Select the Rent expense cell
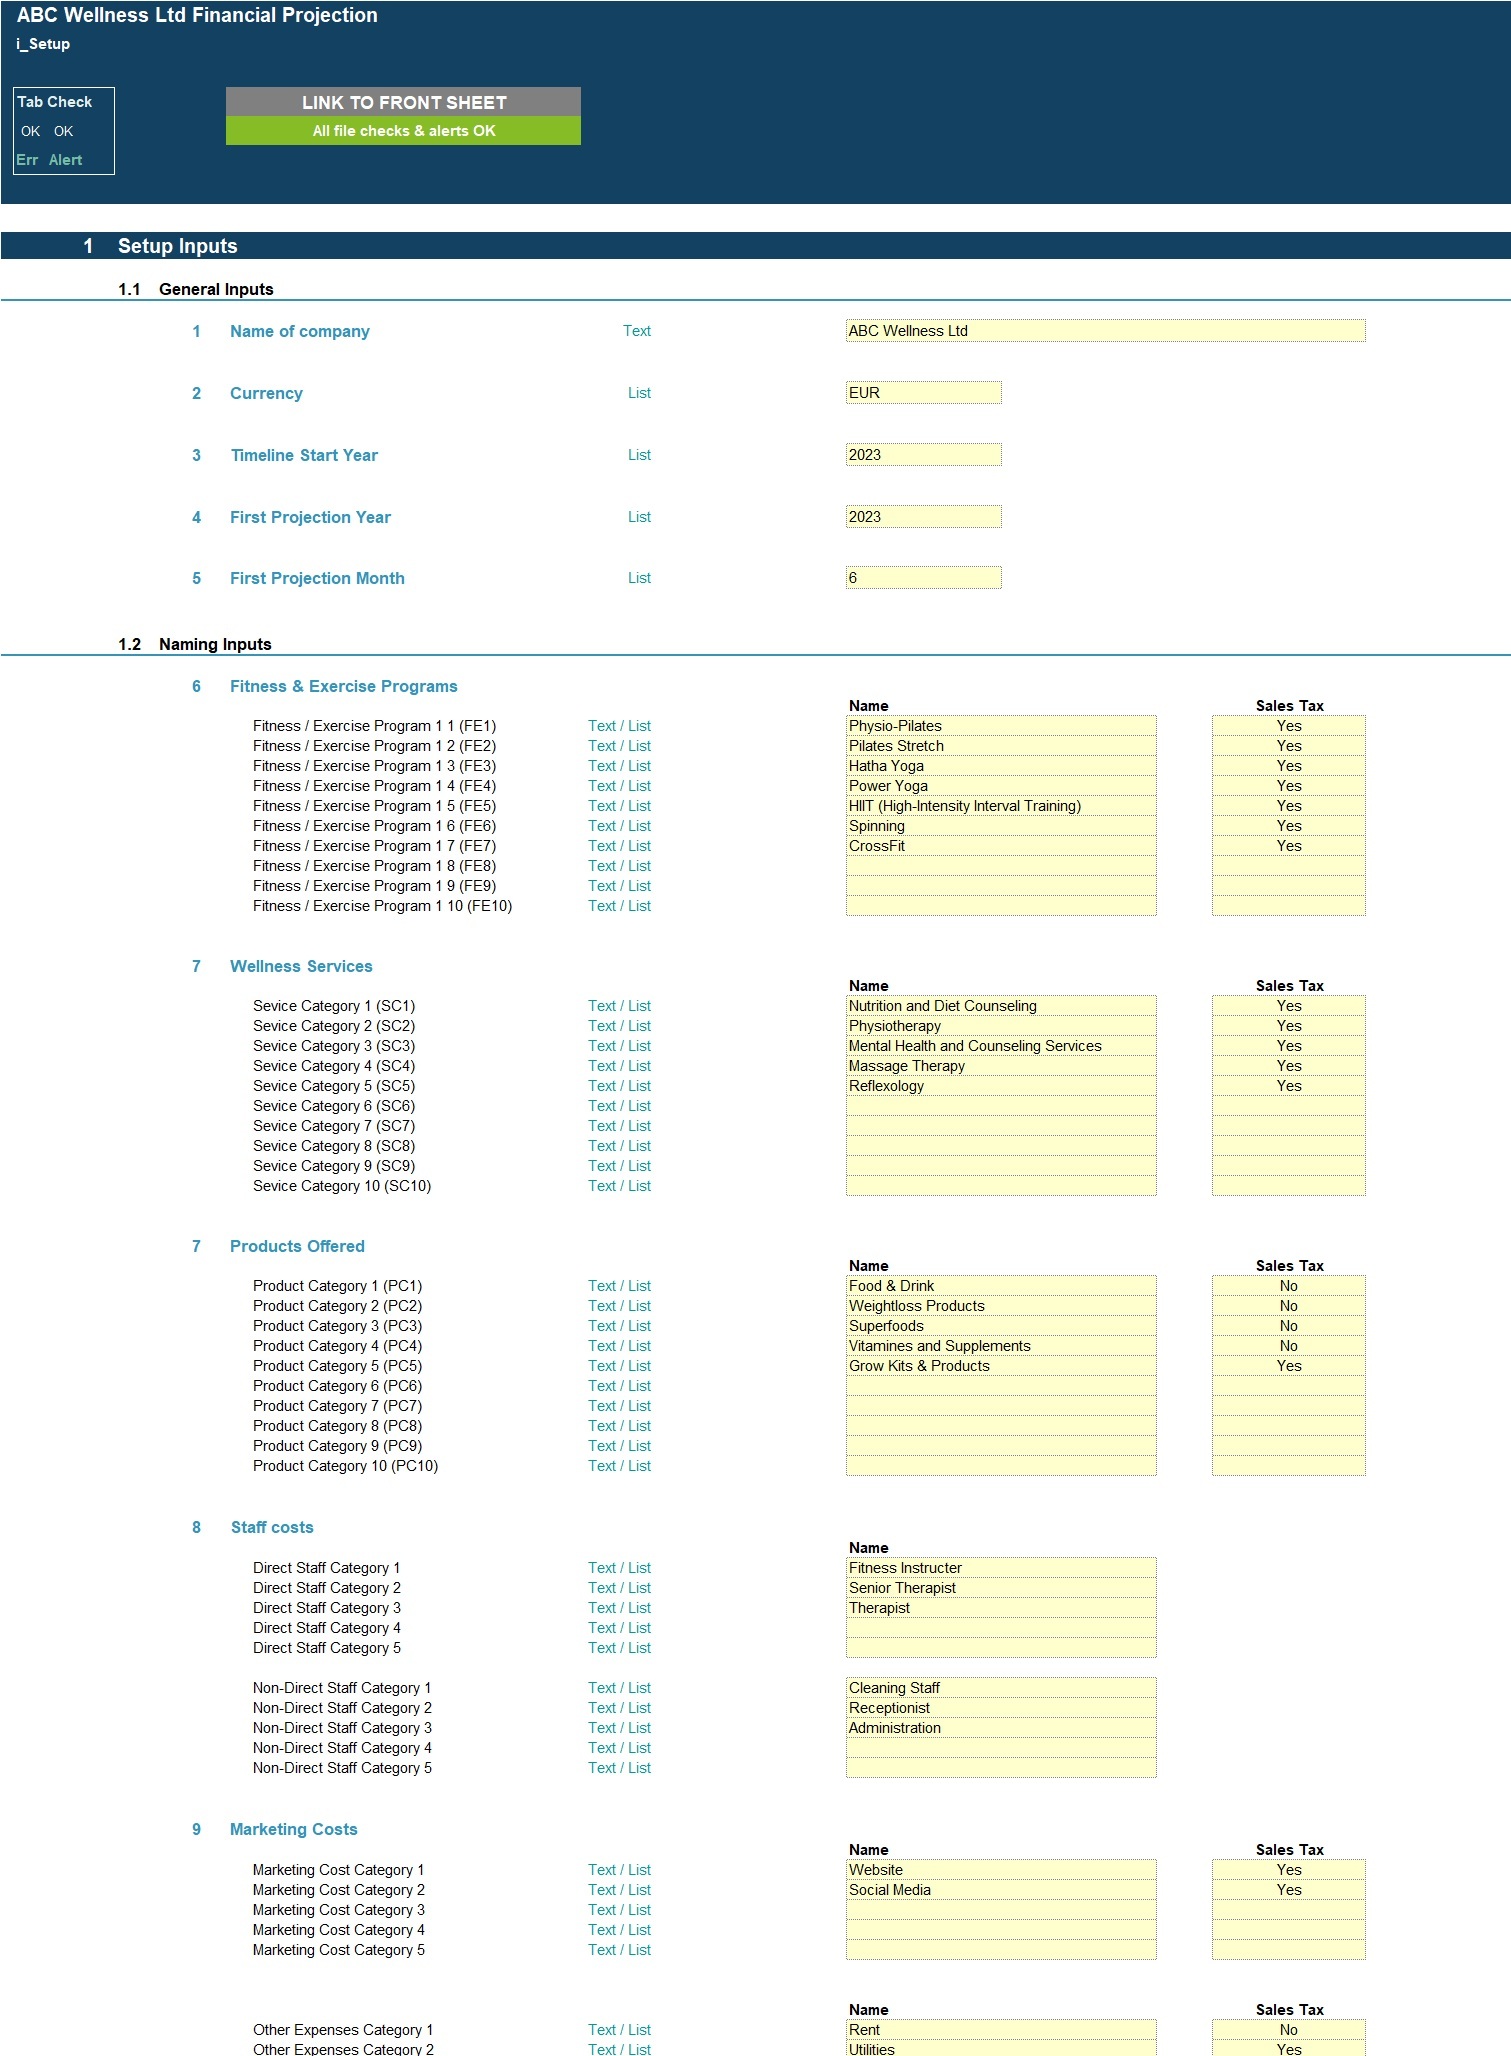This screenshot has width=1511, height=2056. [1001, 2030]
